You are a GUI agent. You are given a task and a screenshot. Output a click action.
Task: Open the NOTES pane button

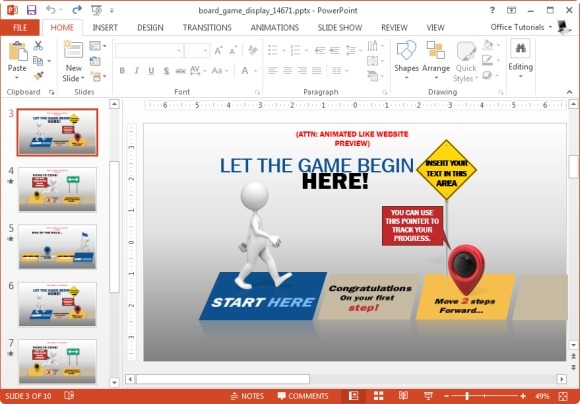247,396
